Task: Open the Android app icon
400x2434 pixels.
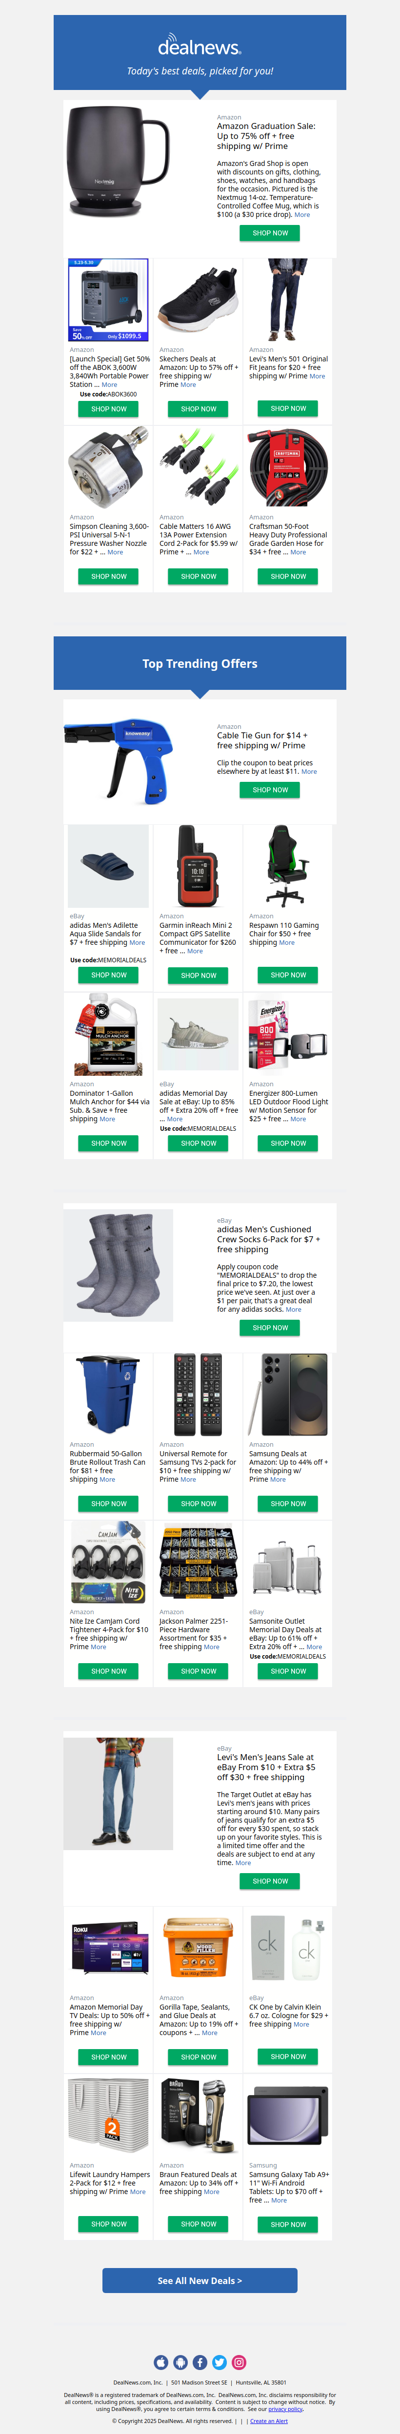Action: tap(180, 2362)
